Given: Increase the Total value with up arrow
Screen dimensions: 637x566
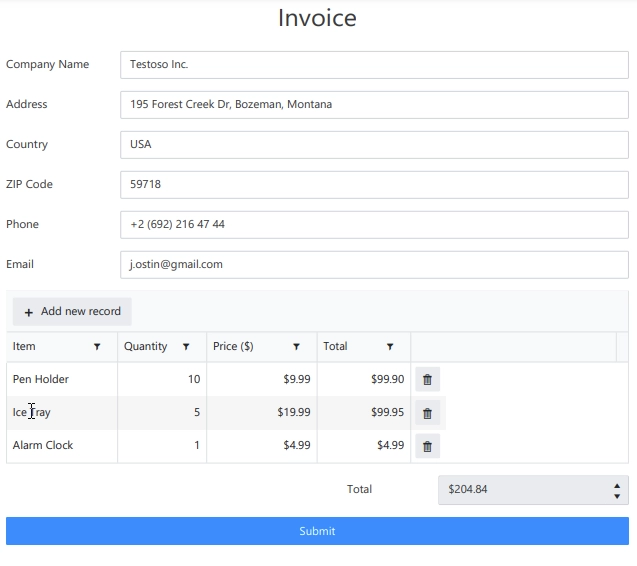Looking at the screenshot, I should [617, 486].
